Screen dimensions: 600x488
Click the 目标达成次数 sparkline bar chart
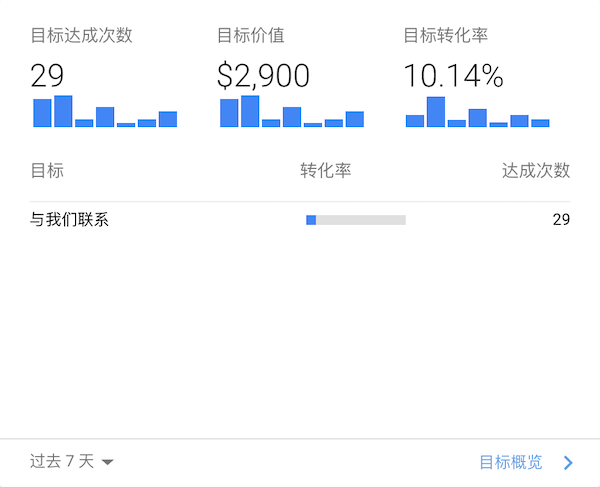point(105,111)
